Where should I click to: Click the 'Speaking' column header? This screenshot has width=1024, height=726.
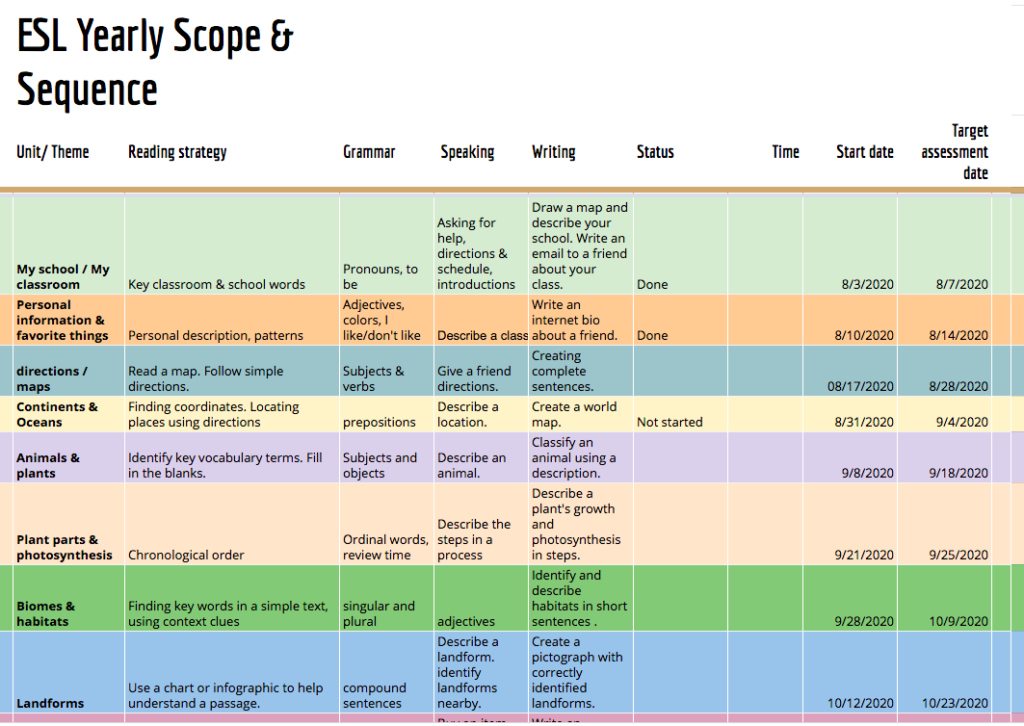466,151
